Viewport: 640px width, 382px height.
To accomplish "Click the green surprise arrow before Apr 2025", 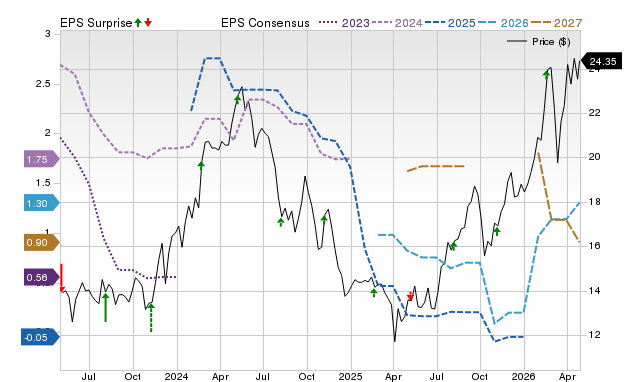I will 374,293.
